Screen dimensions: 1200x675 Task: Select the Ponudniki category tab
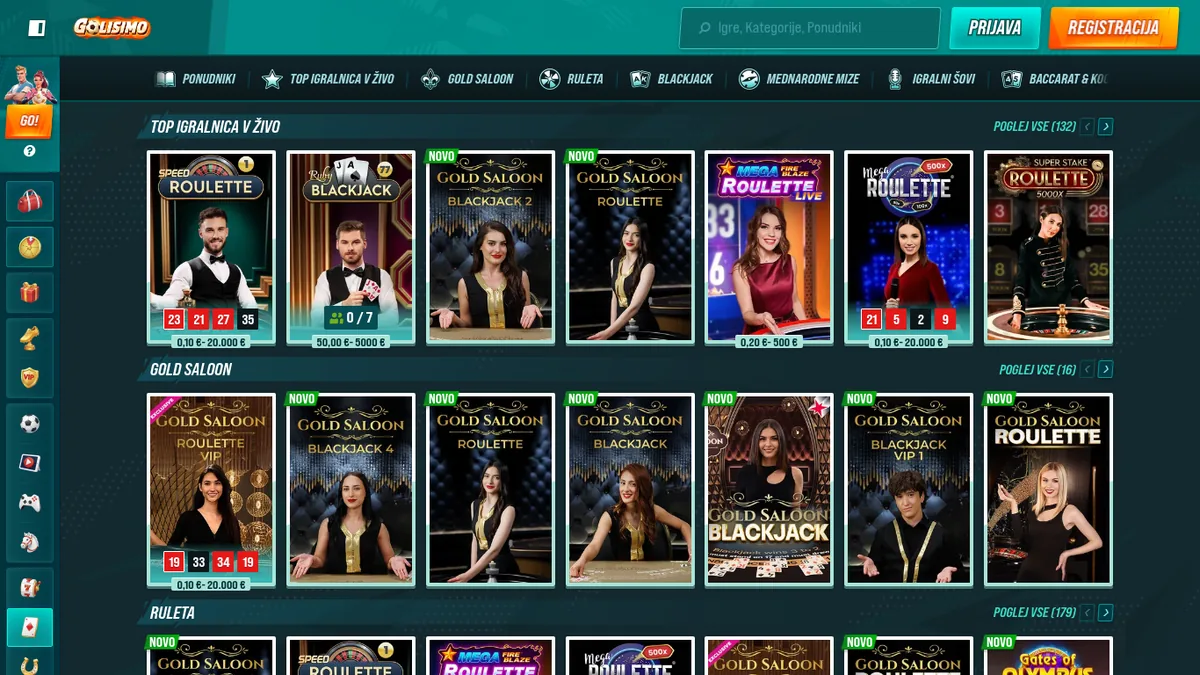point(196,79)
